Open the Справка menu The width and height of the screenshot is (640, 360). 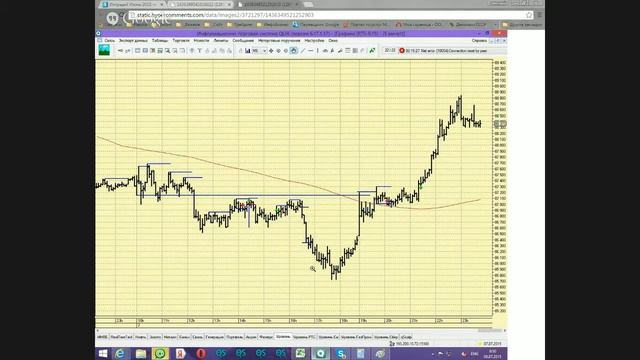479,41
